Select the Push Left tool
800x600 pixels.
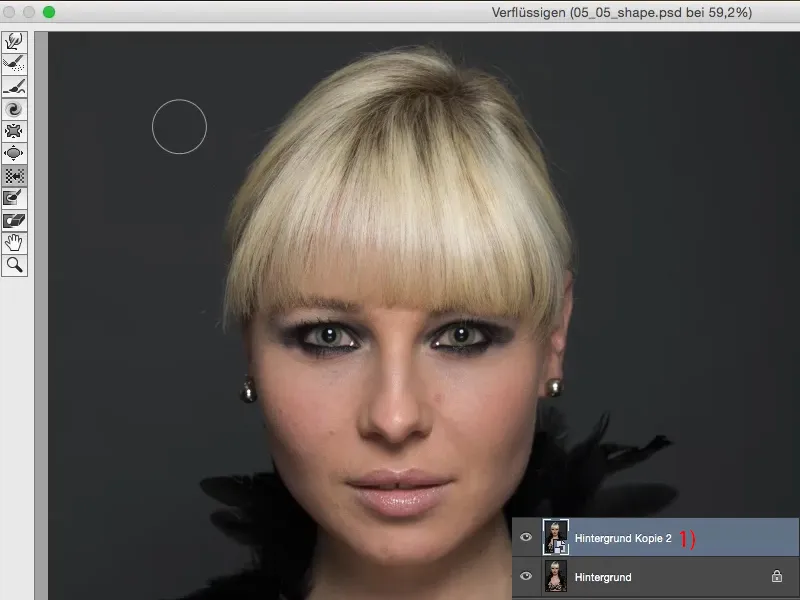13,175
